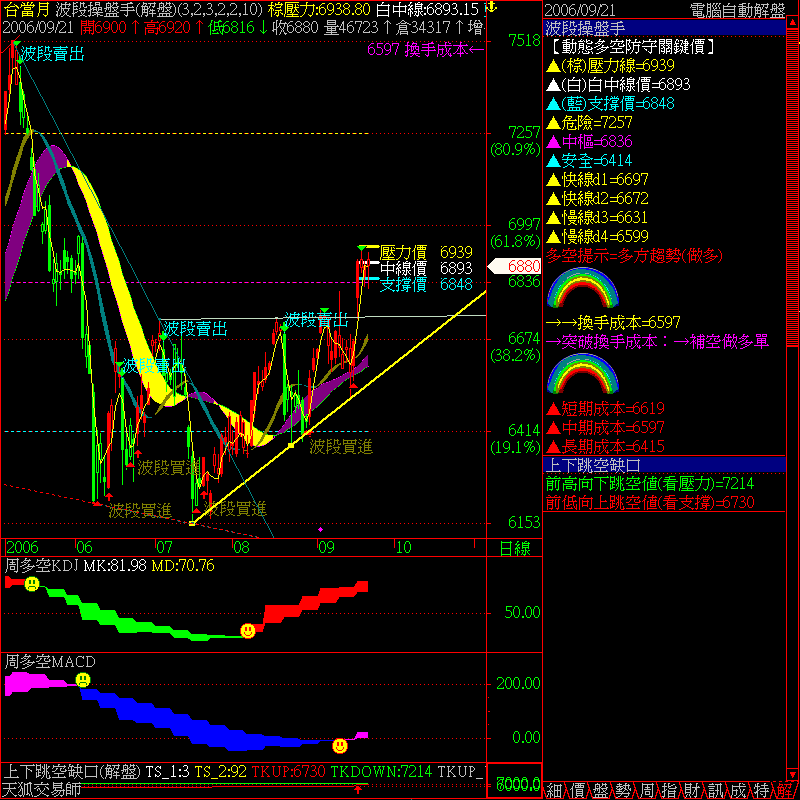Click the 天狐交易師 label at bottom left
Image resolution: width=800 pixels, height=800 pixels.
coord(42,790)
